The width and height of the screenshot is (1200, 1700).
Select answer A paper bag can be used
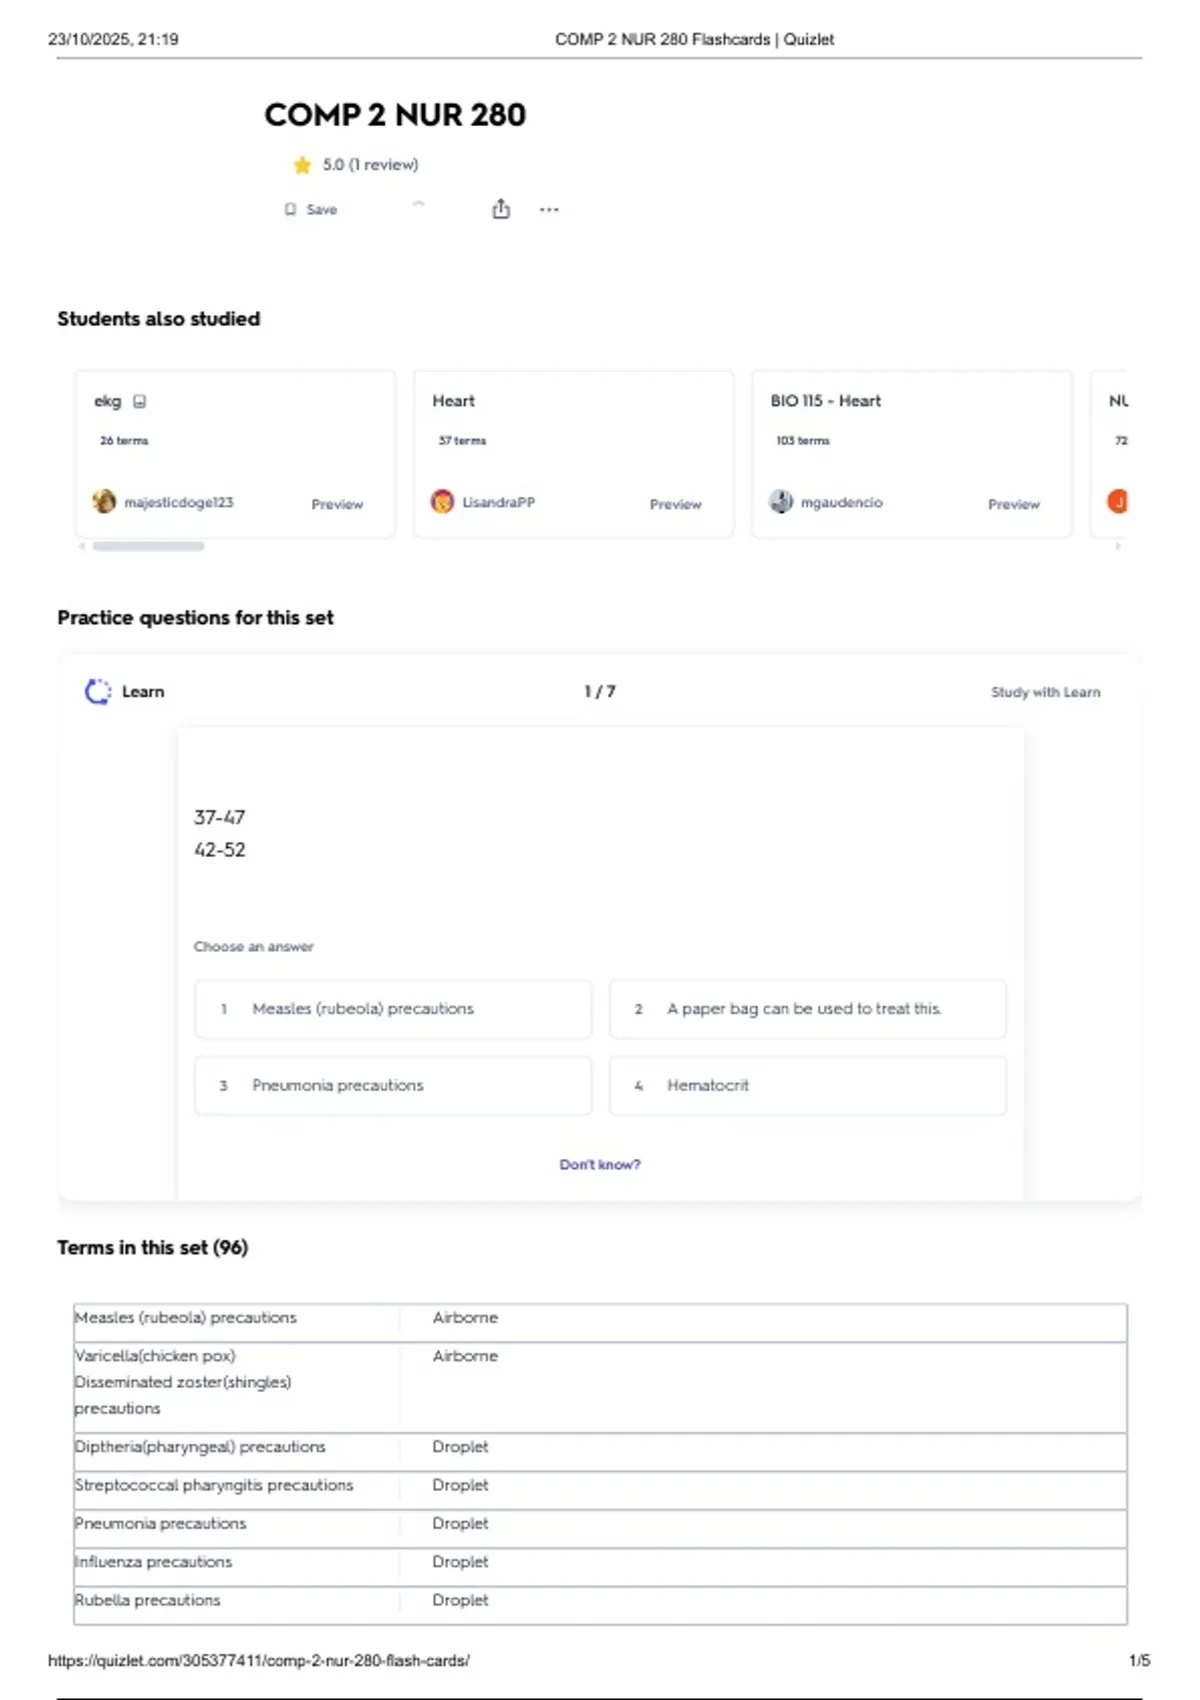pos(807,1009)
